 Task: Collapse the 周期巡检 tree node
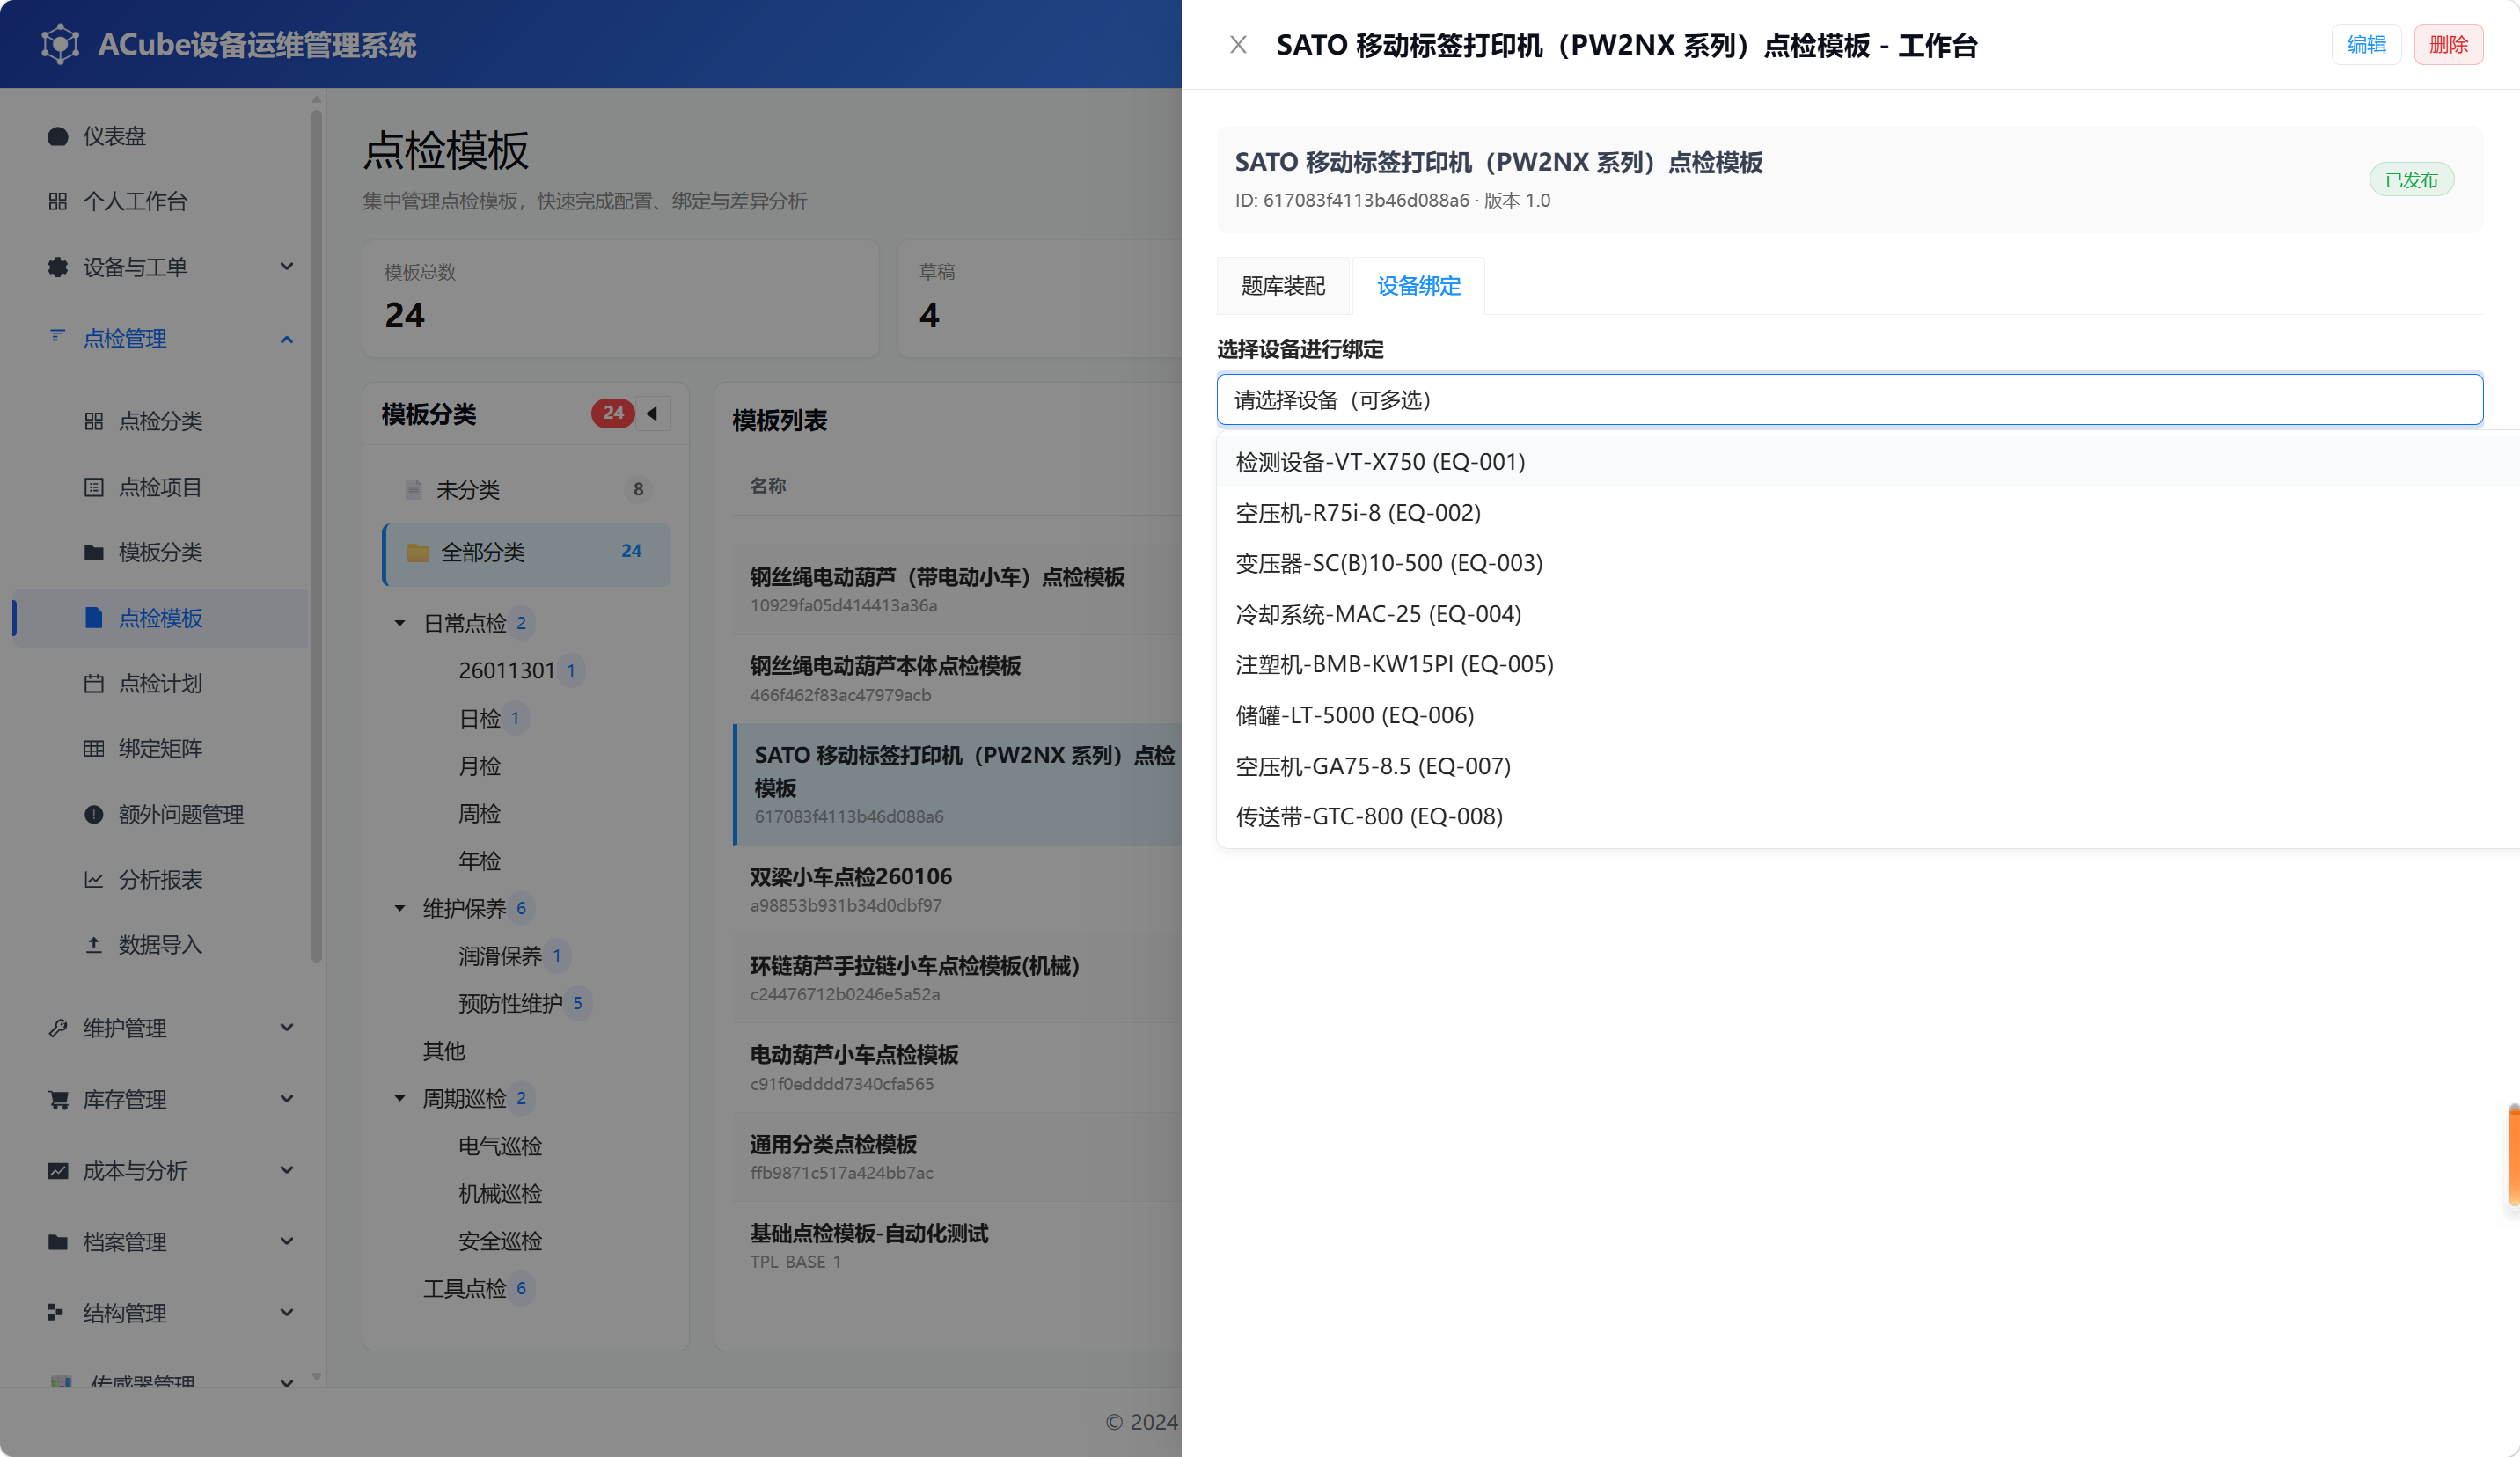400,1098
